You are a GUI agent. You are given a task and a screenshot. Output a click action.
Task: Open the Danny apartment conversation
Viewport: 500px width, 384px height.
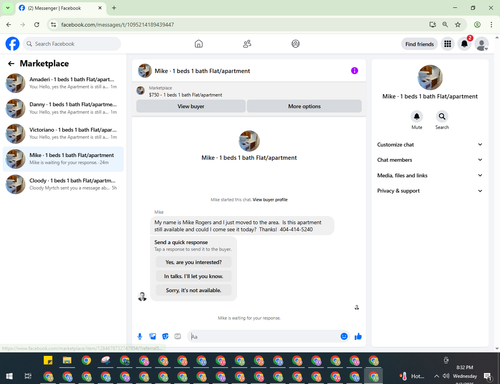(63, 108)
